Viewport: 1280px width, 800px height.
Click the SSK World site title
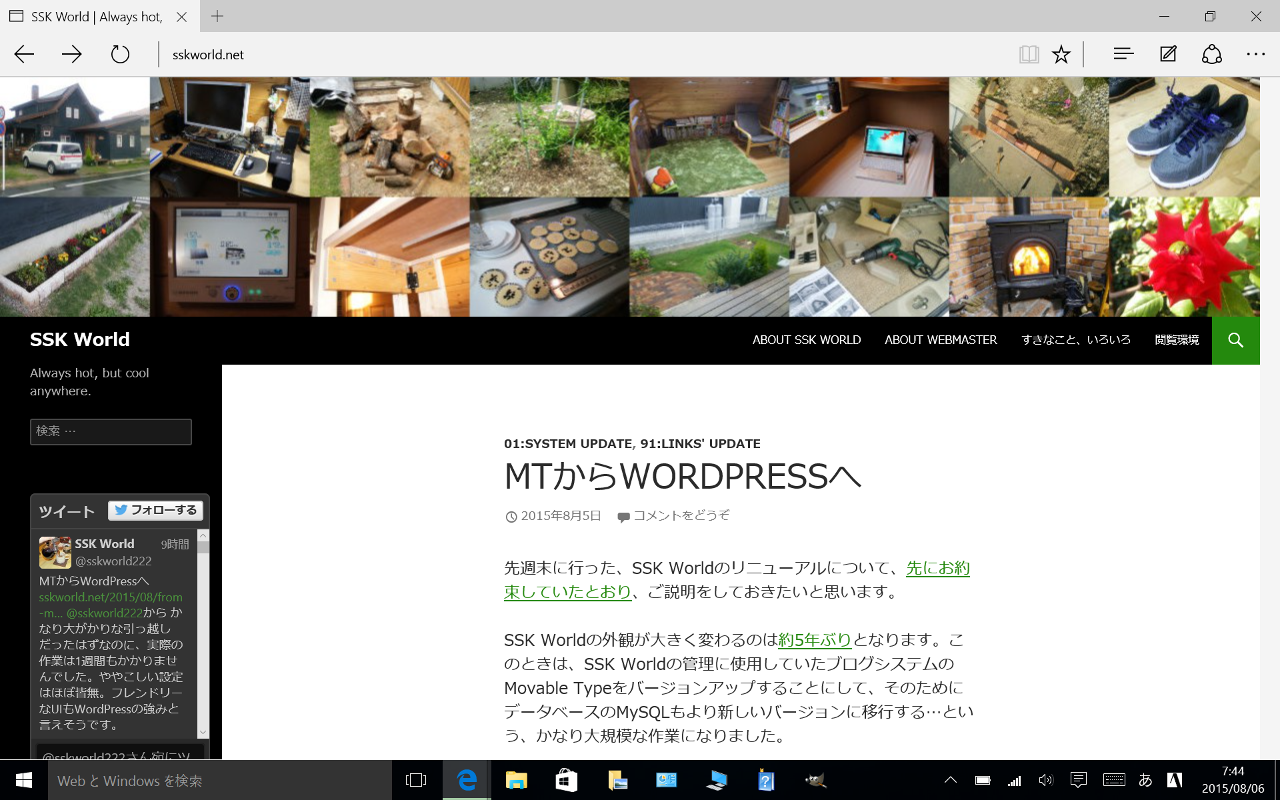80,339
